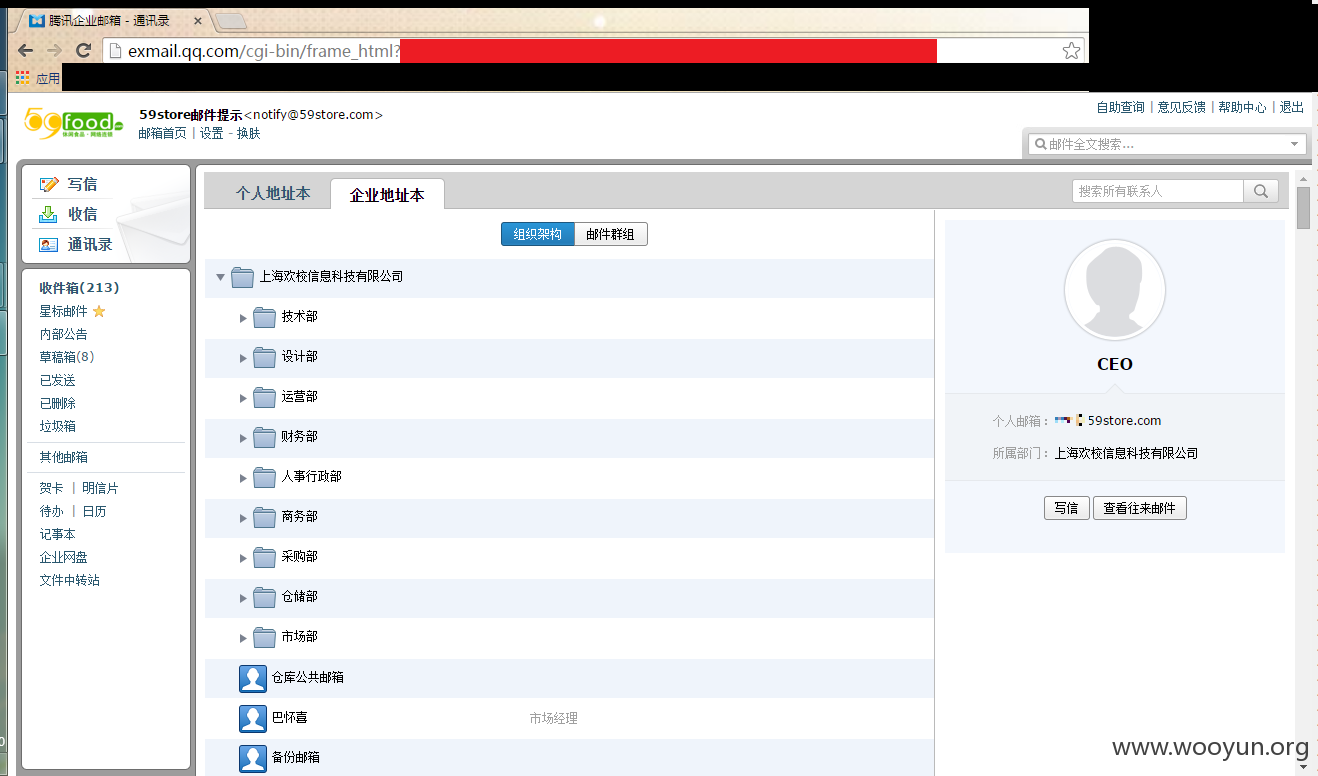Switch view to 组织架构
The height and width of the screenshot is (776, 1318).
tap(537, 234)
